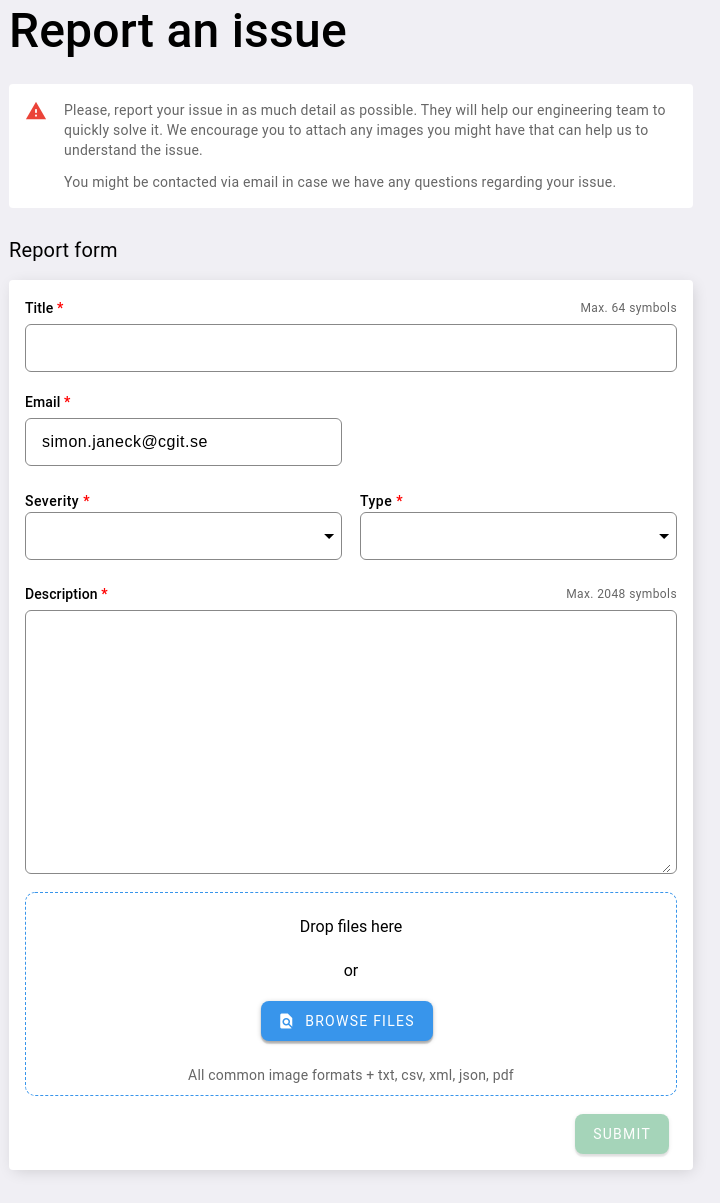Click the 'Drop files here' text

pos(351,927)
